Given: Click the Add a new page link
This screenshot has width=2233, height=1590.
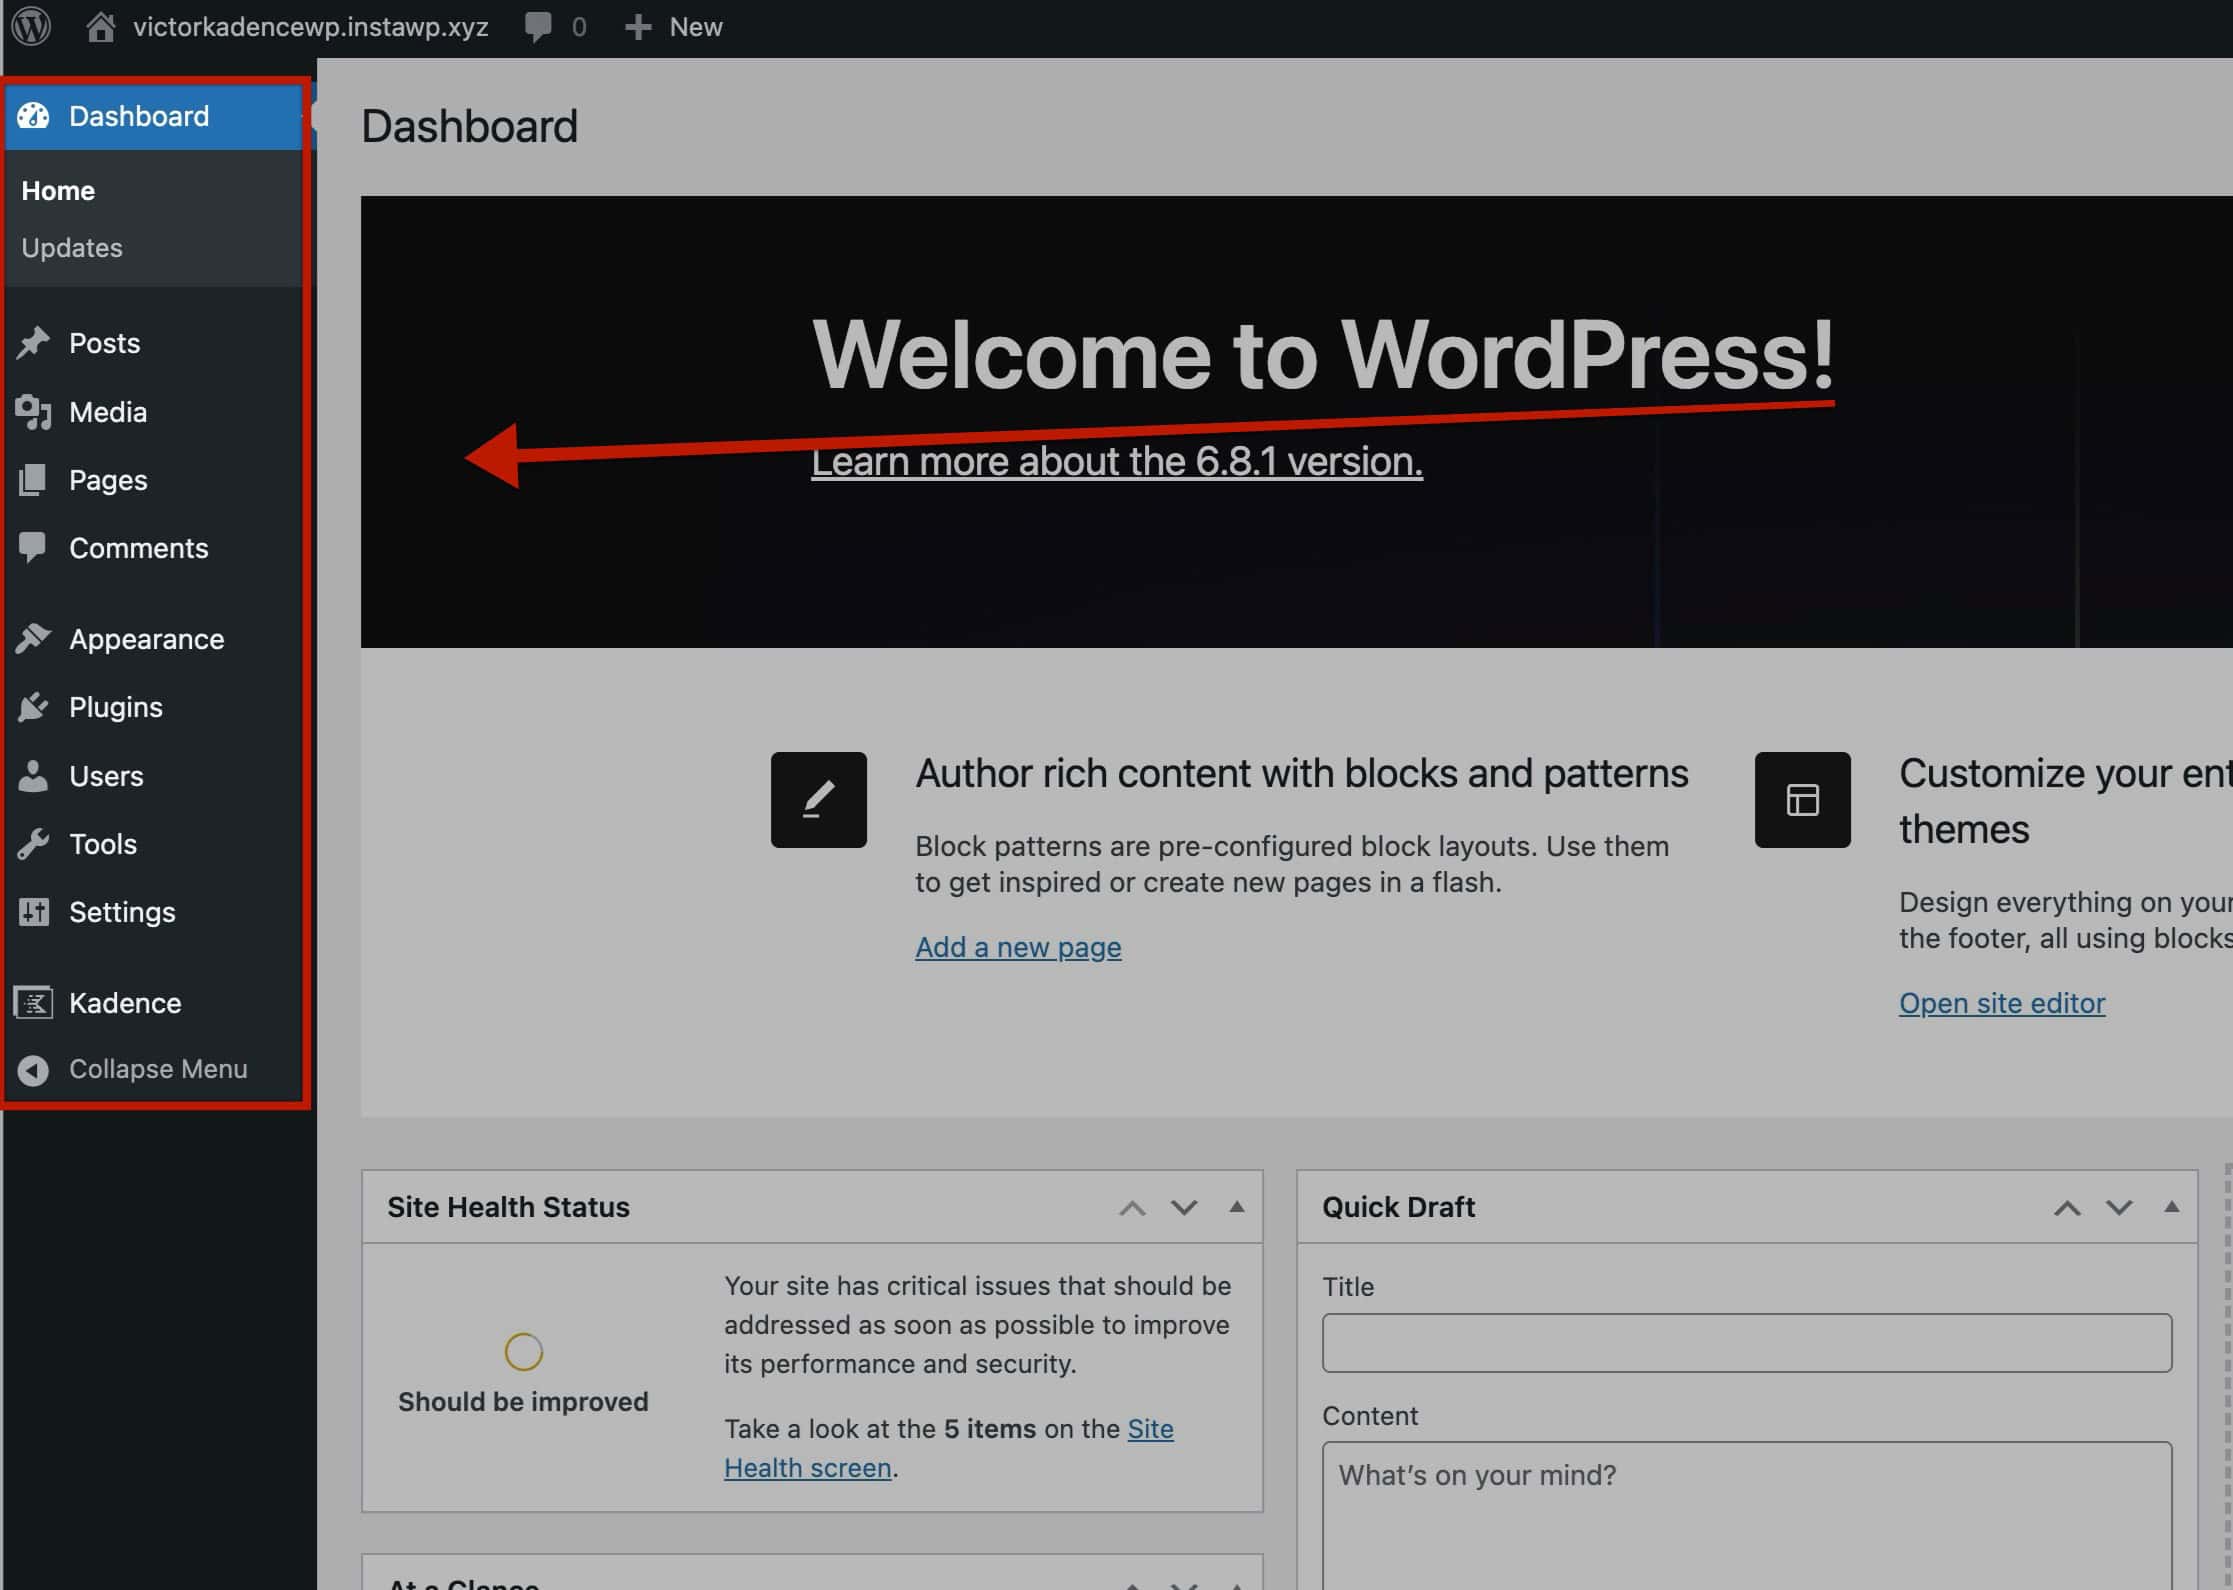Looking at the screenshot, I should (1017, 947).
